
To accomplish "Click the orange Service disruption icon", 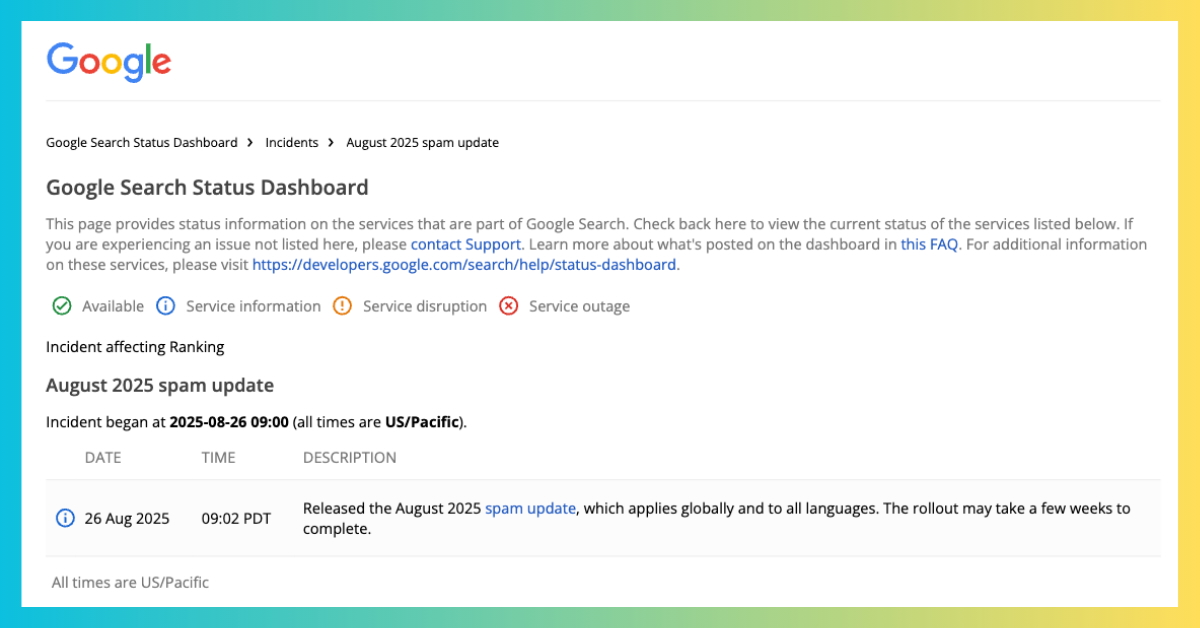I will tap(343, 306).
